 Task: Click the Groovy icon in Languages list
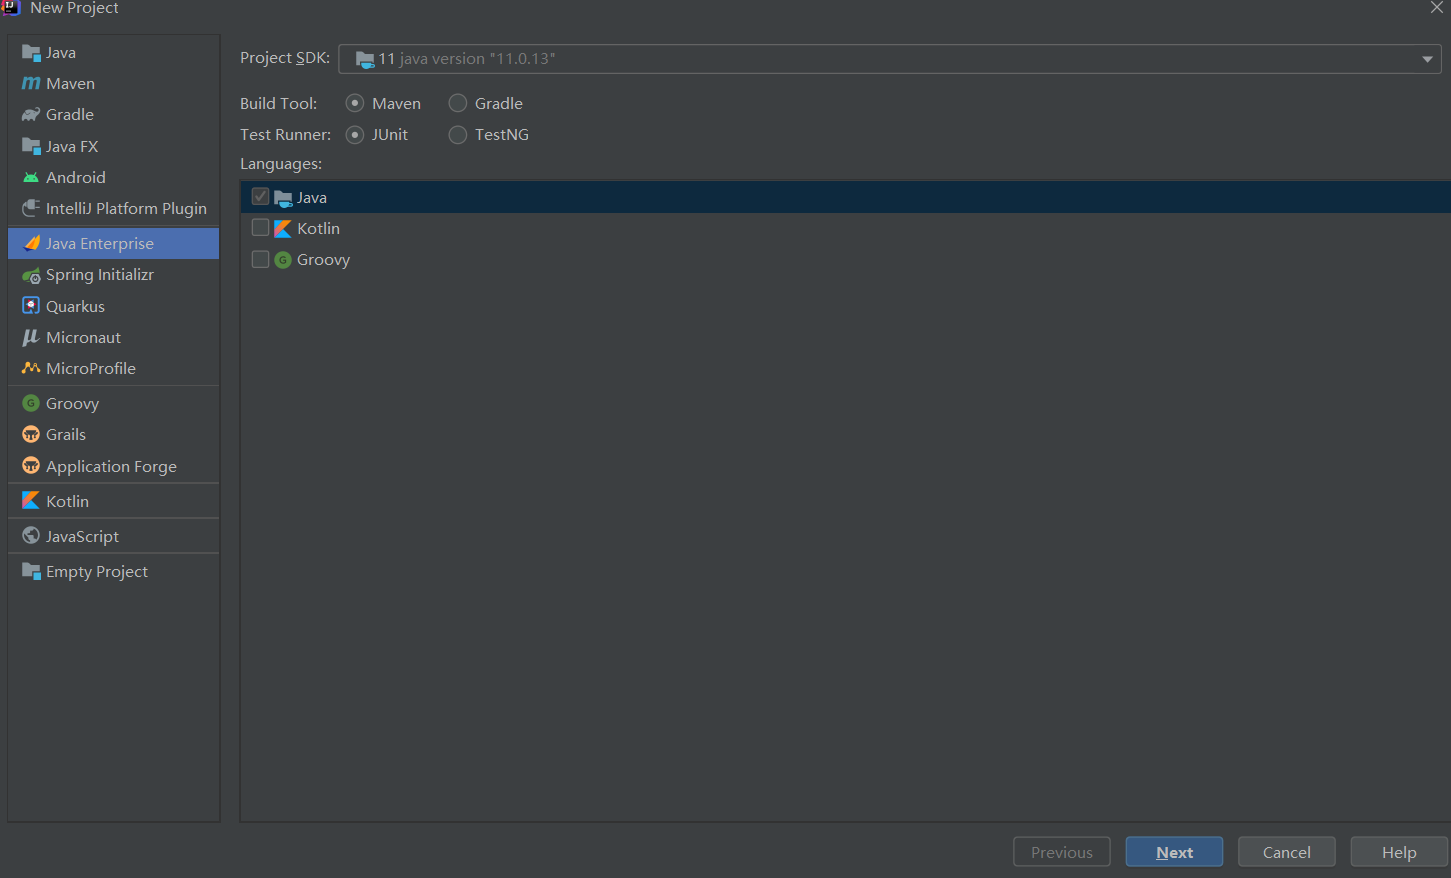coord(283,260)
